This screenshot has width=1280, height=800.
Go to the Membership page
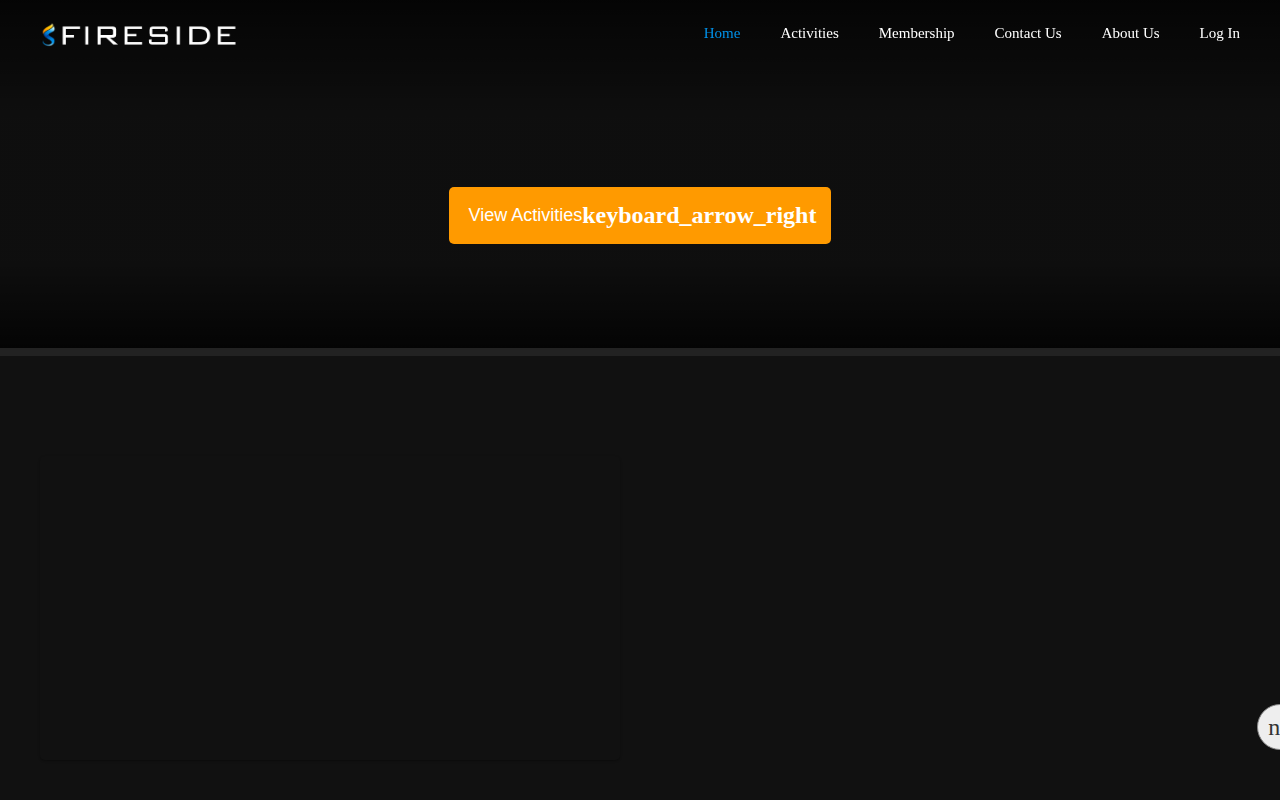point(916,33)
